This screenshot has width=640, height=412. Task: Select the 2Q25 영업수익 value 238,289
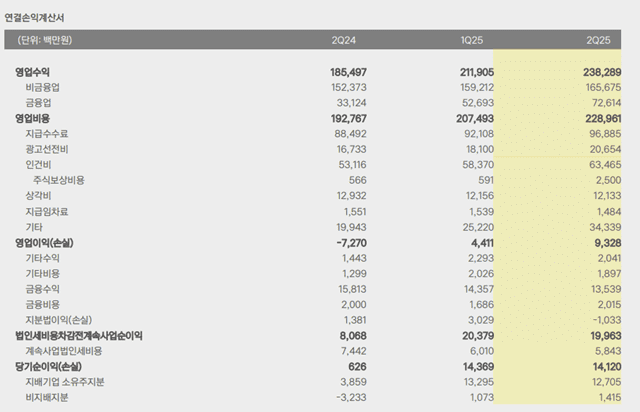pos(602,72)
